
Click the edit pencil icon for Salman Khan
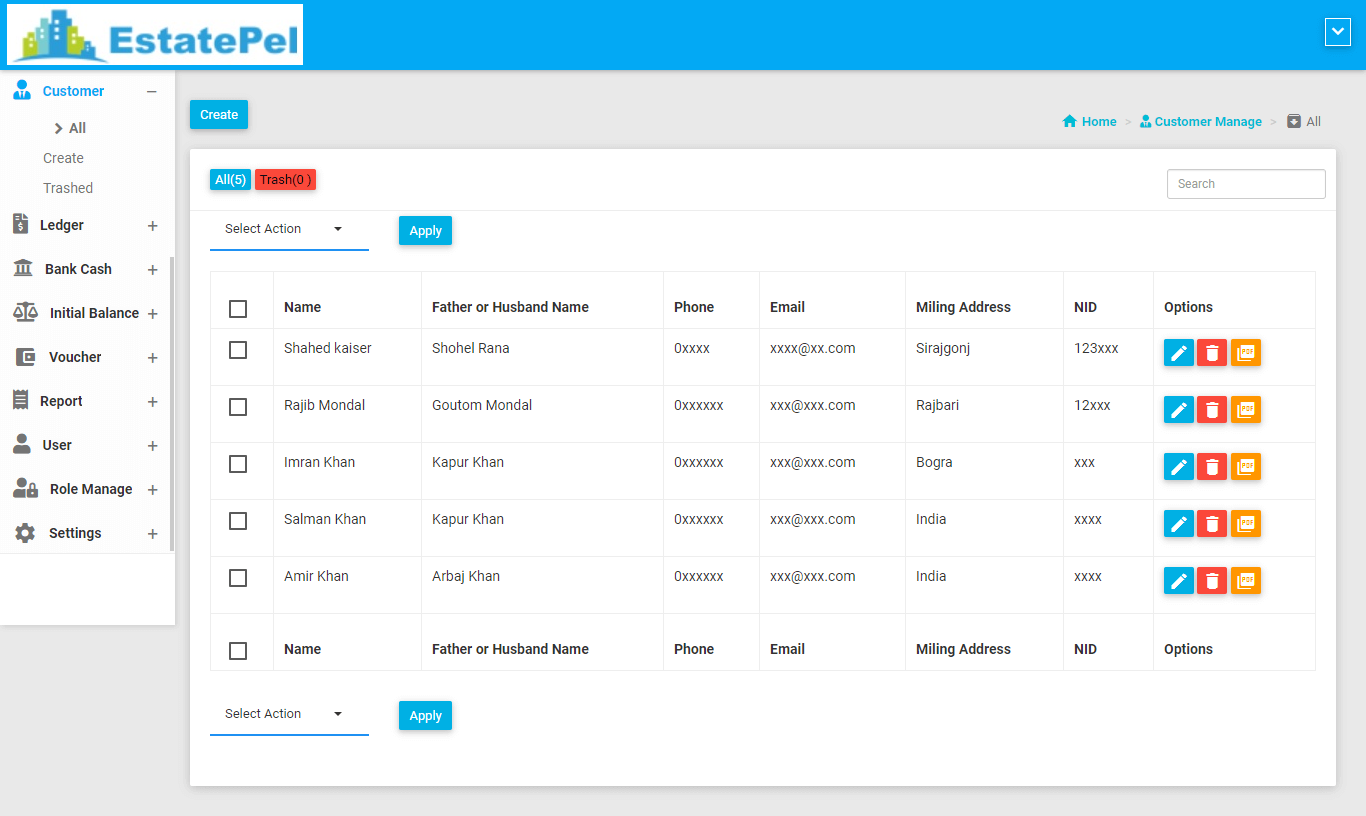pyautogui.click(x=1178, y=524)
